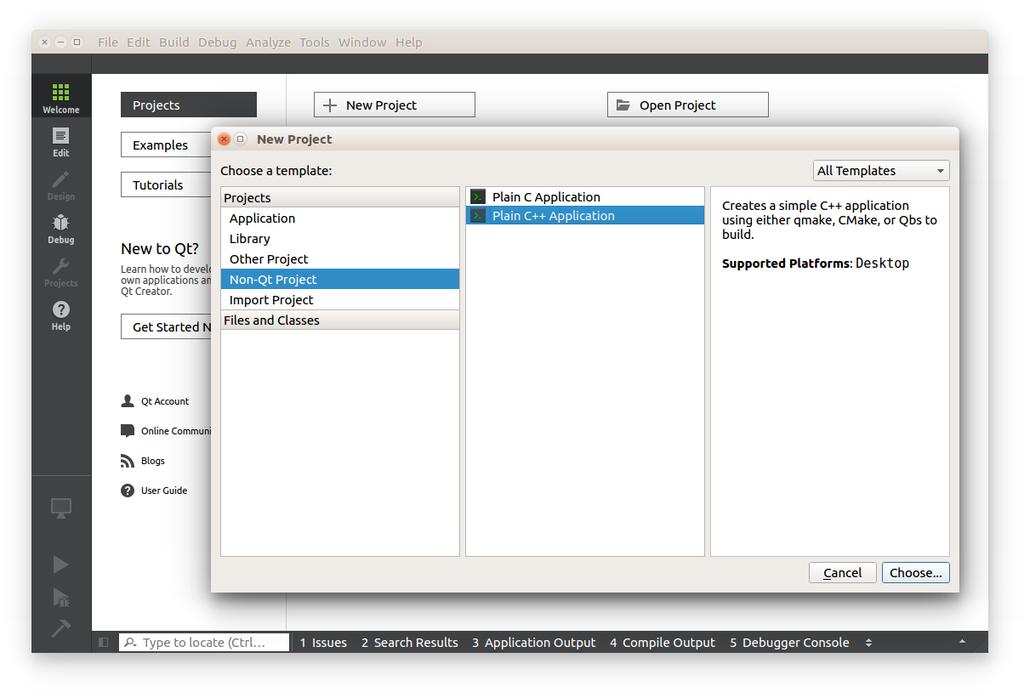This screenshot has width=1024, height=692.
Task: Click the Qt Account person icon
Action: click(127, 401)
